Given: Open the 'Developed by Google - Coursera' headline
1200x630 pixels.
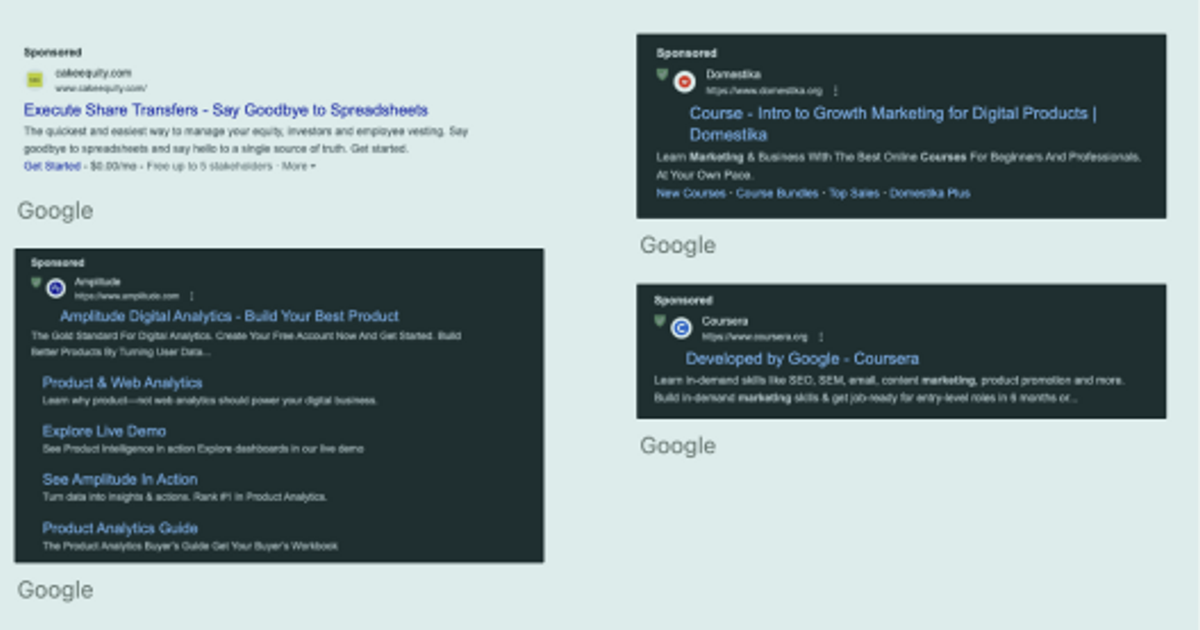Looking at the screenshot, I should 805,358.
